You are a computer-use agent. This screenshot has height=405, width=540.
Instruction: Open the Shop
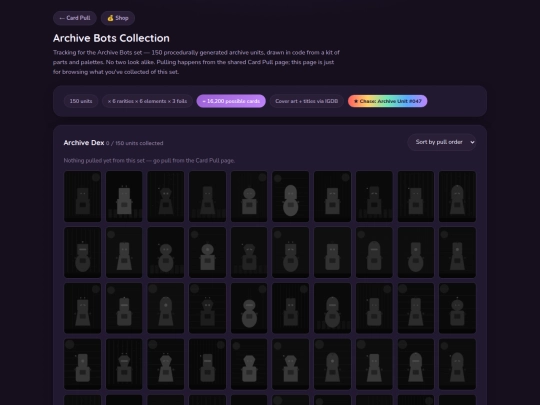pyautogui.click(x=118, y=18)
